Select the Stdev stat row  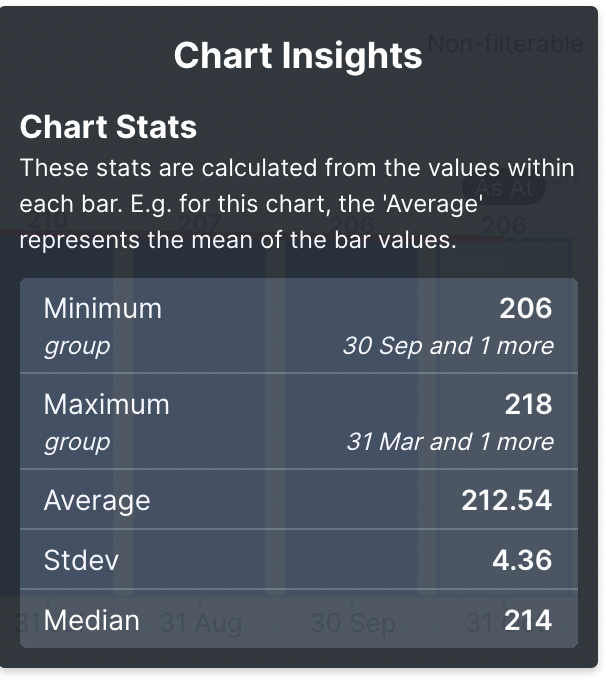(x=298, y=560)
